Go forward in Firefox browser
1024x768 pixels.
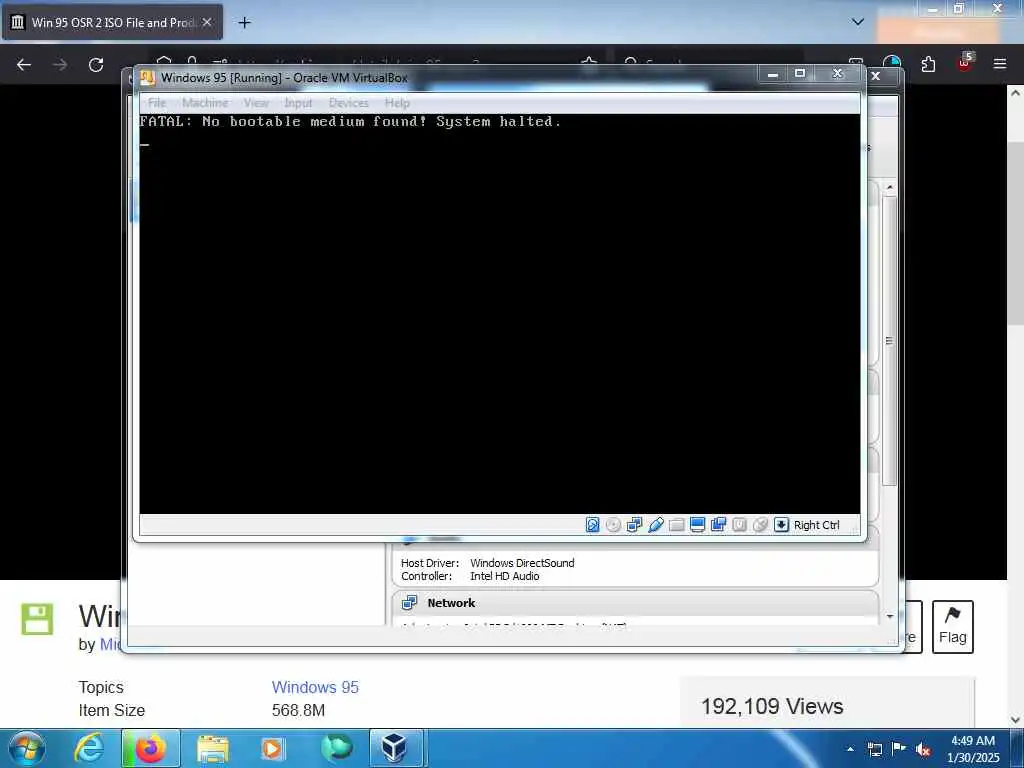coord(60,65)
